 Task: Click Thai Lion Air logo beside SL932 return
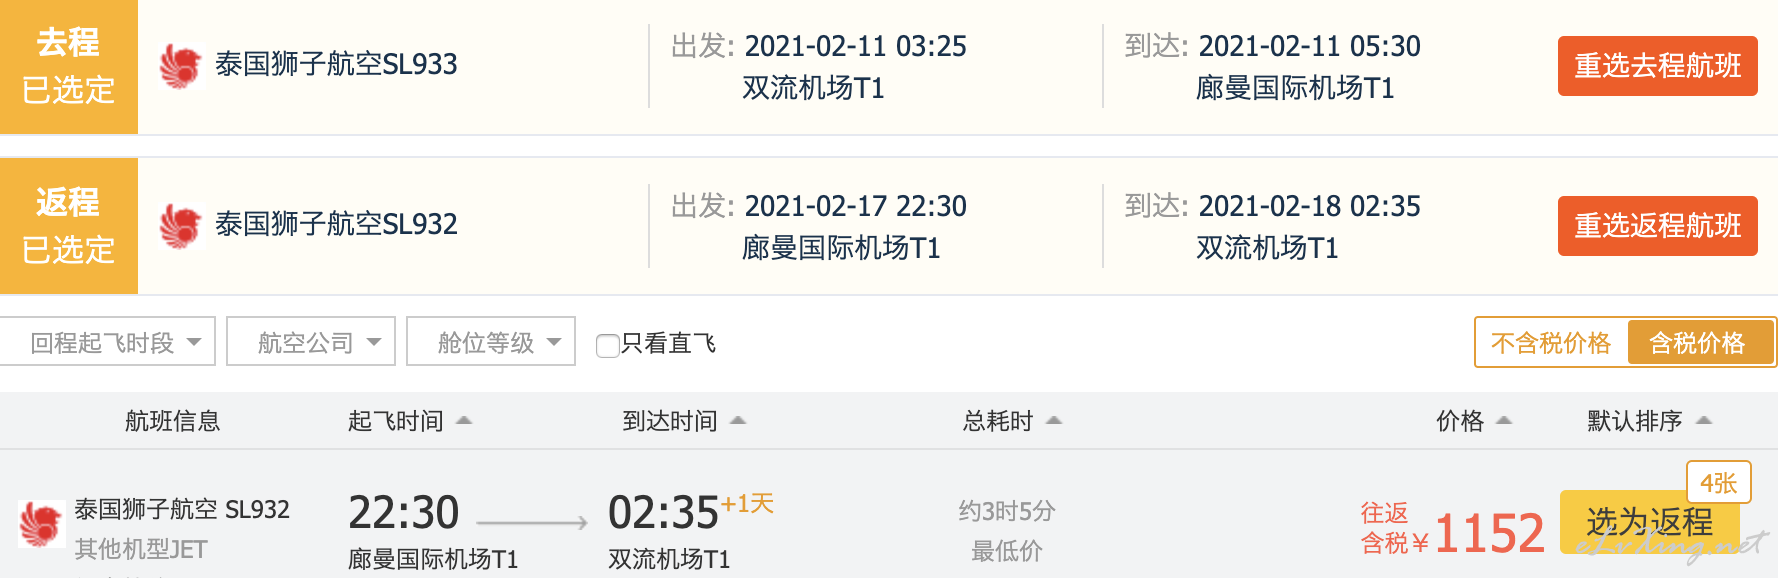181,225
